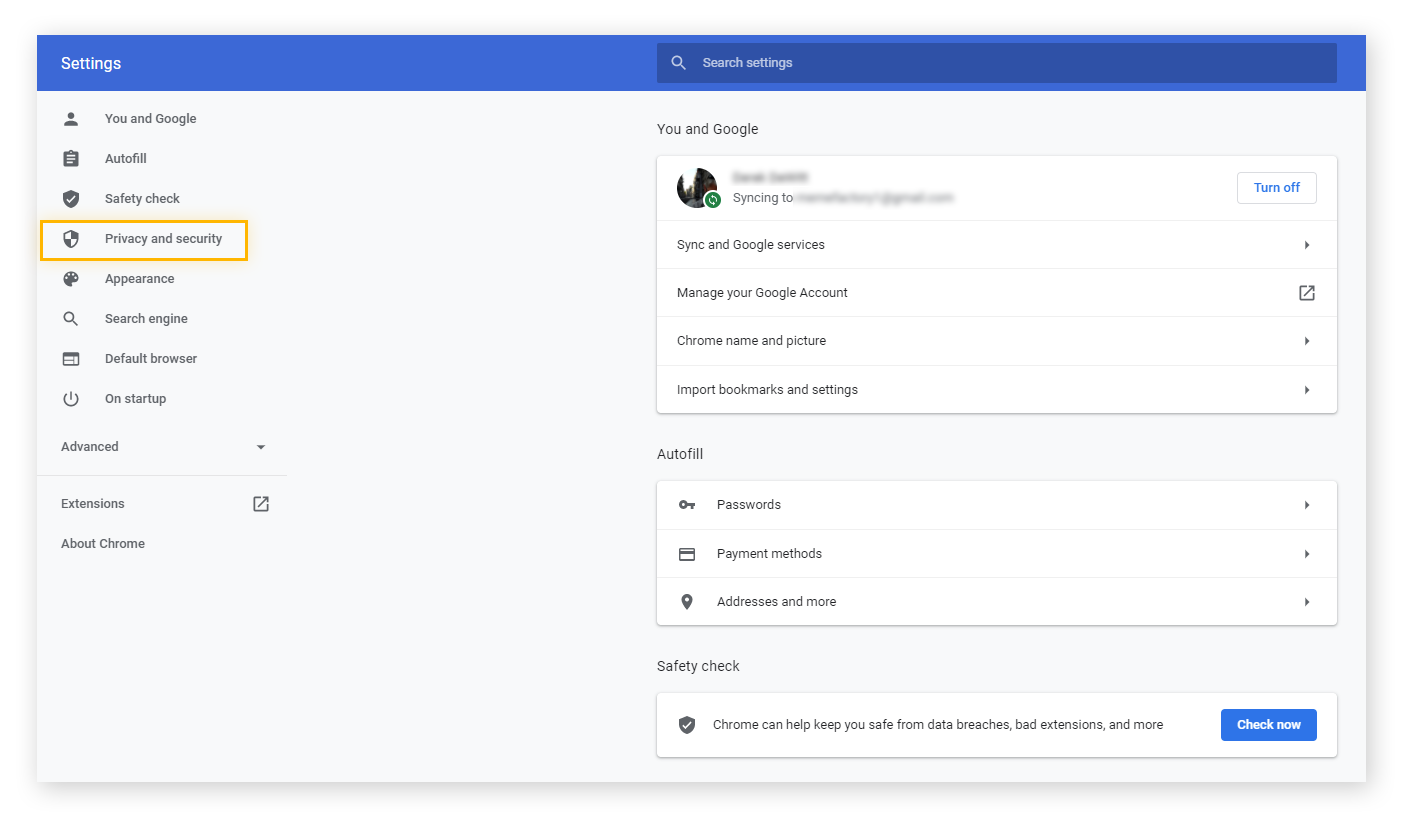Click the Autofill clipboard icon in sidebar
The width and height of the screenshot is (1414, 826).
coord(71,159)
